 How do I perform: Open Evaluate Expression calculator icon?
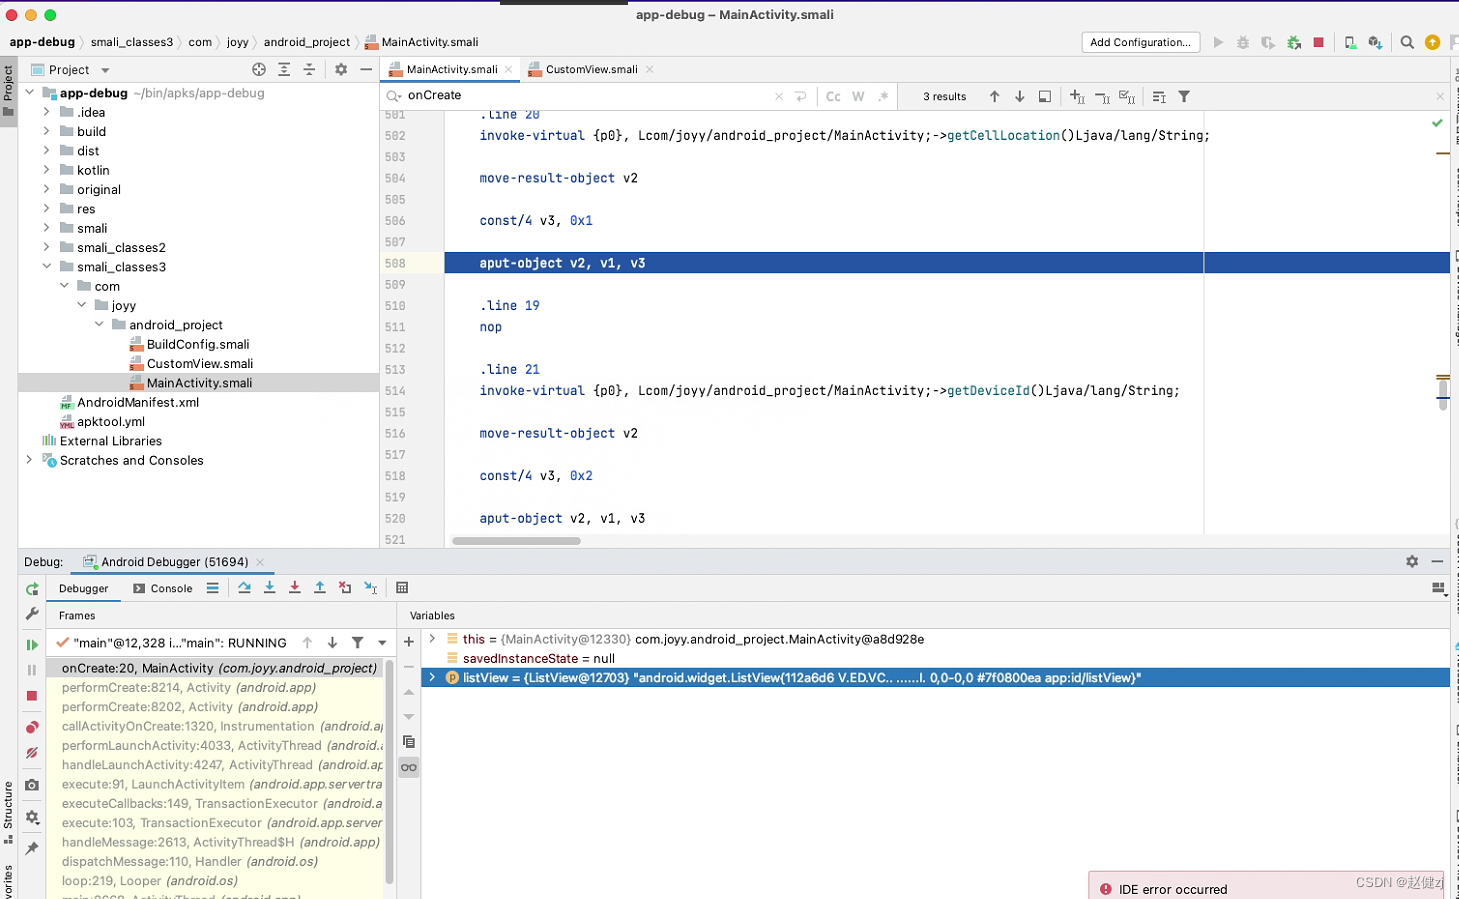[x=402, y=588]
